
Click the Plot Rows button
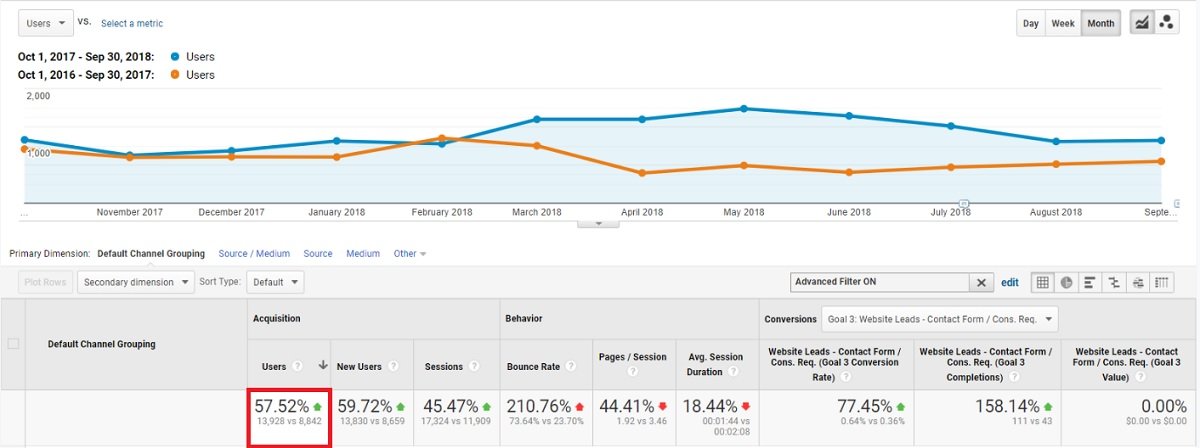click(45, 282)
